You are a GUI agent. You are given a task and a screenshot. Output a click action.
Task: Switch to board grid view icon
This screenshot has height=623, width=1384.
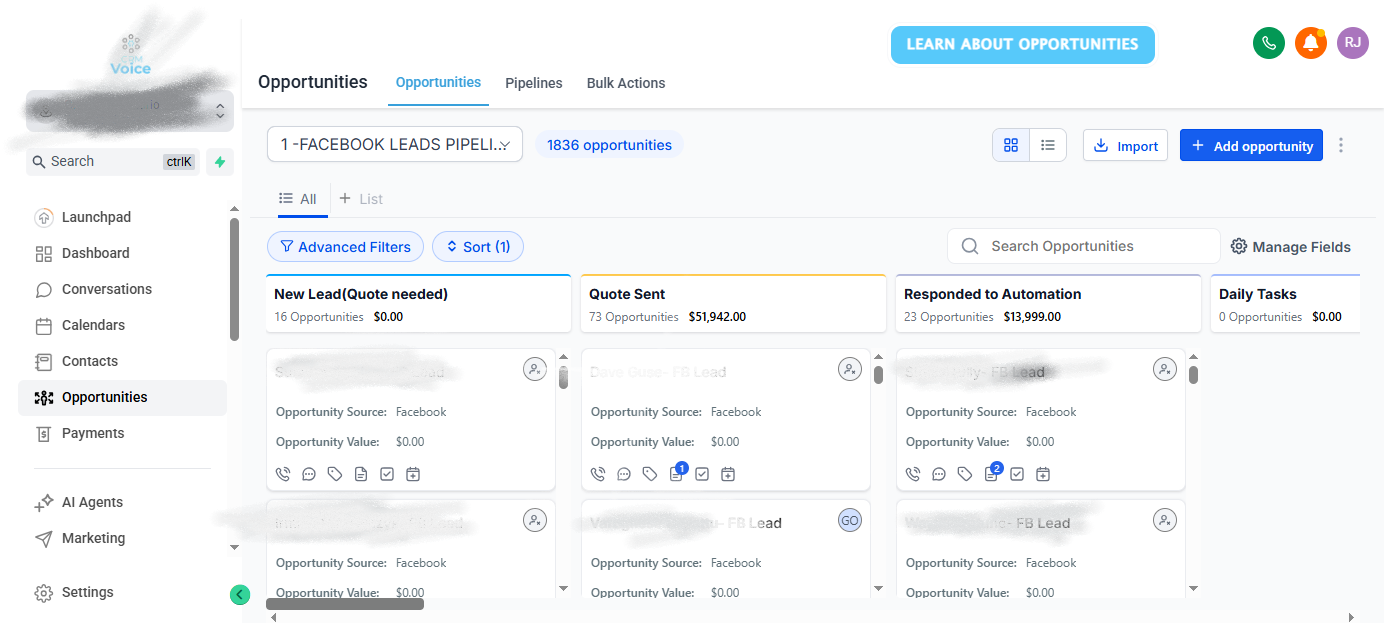tap(1011, 145)
